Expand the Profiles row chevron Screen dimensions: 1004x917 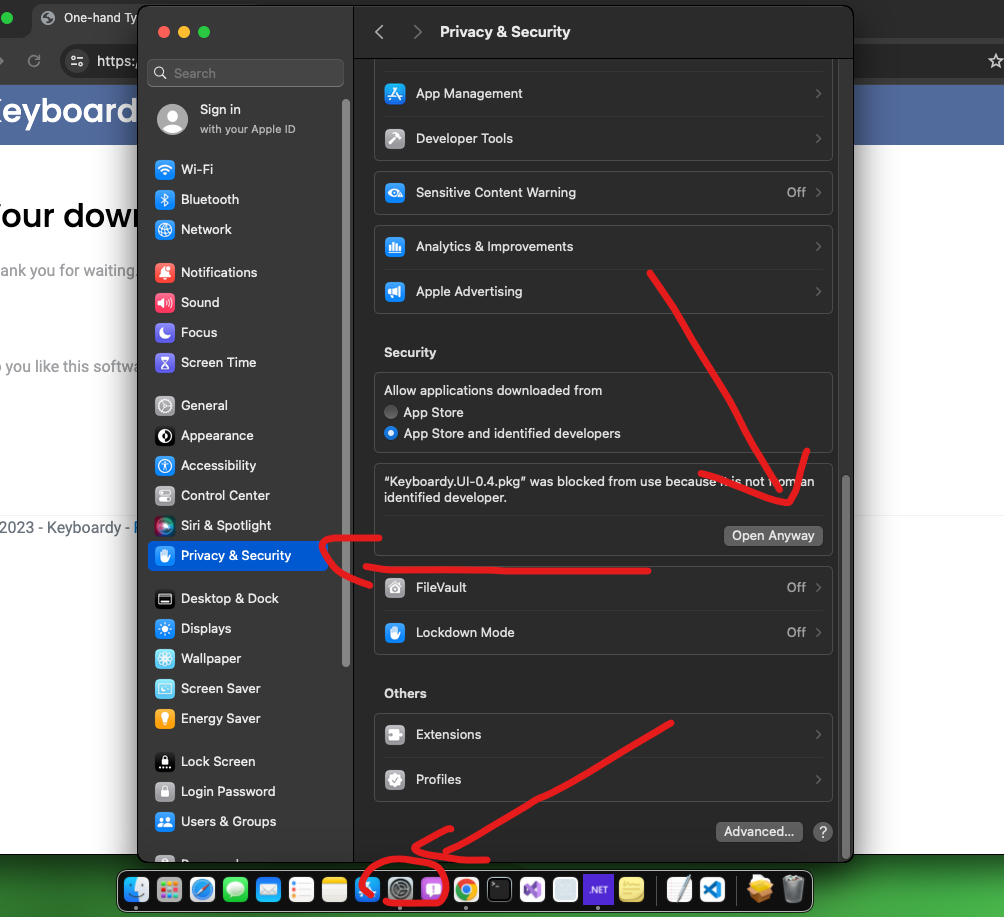(818, 779)
